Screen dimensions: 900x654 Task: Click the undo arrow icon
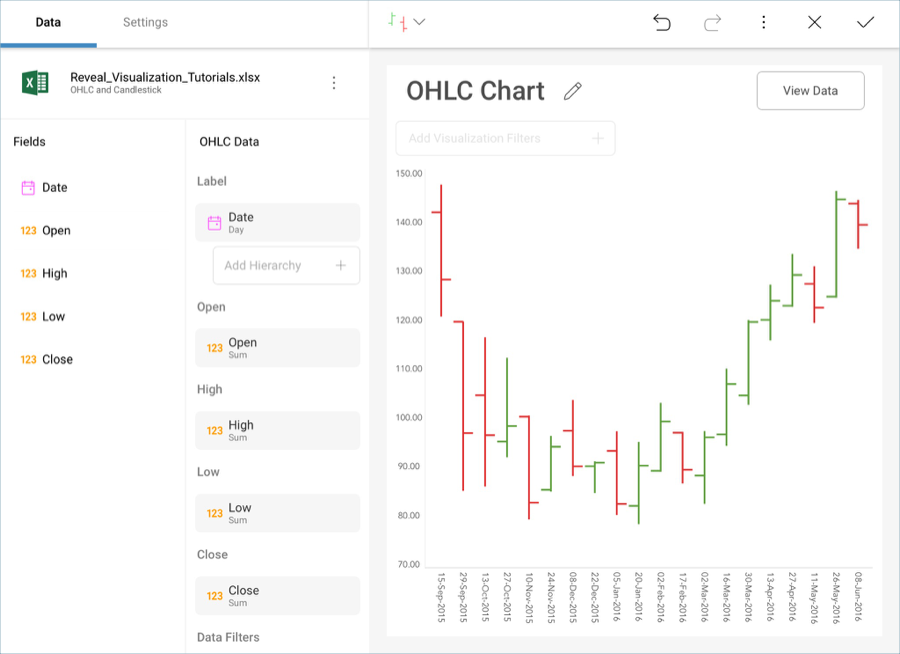pyautogui.click(x=661, y=22)
